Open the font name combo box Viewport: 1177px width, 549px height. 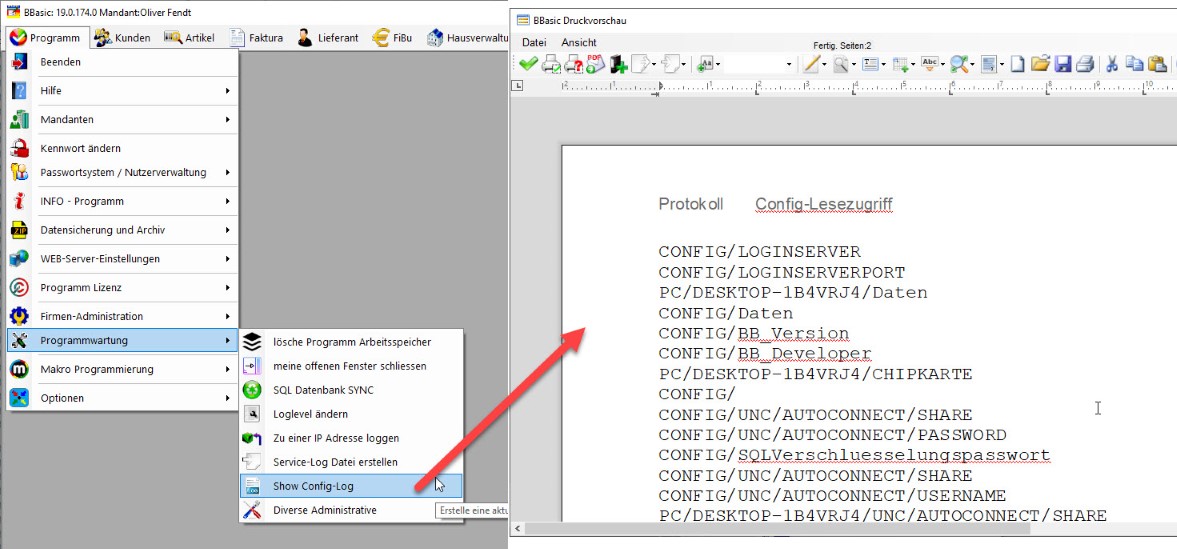click(x=760, y=65)
